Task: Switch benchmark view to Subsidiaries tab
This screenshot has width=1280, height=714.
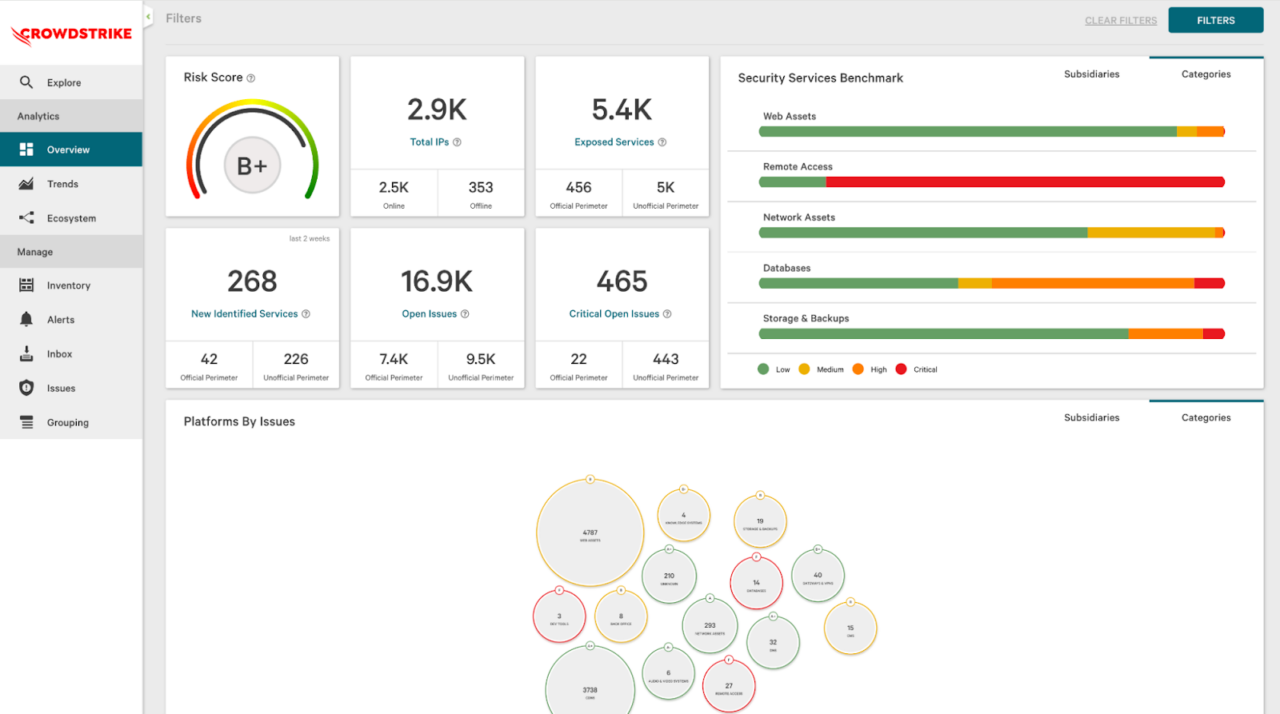Action: (1091, 74)
